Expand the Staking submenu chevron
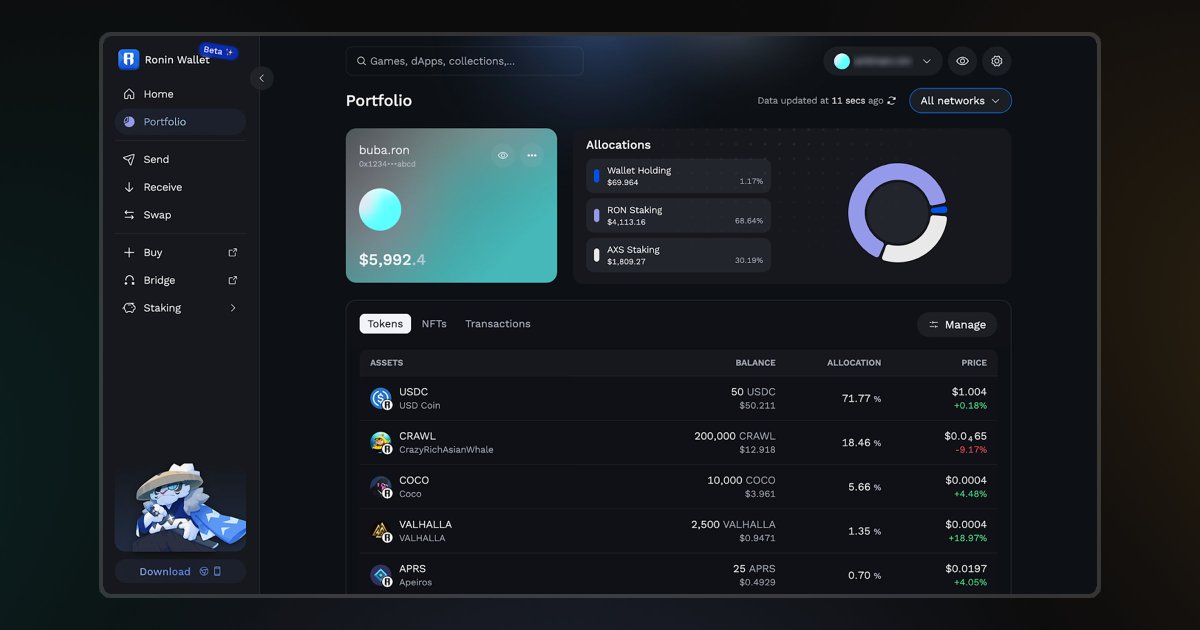 coord(233,308)
